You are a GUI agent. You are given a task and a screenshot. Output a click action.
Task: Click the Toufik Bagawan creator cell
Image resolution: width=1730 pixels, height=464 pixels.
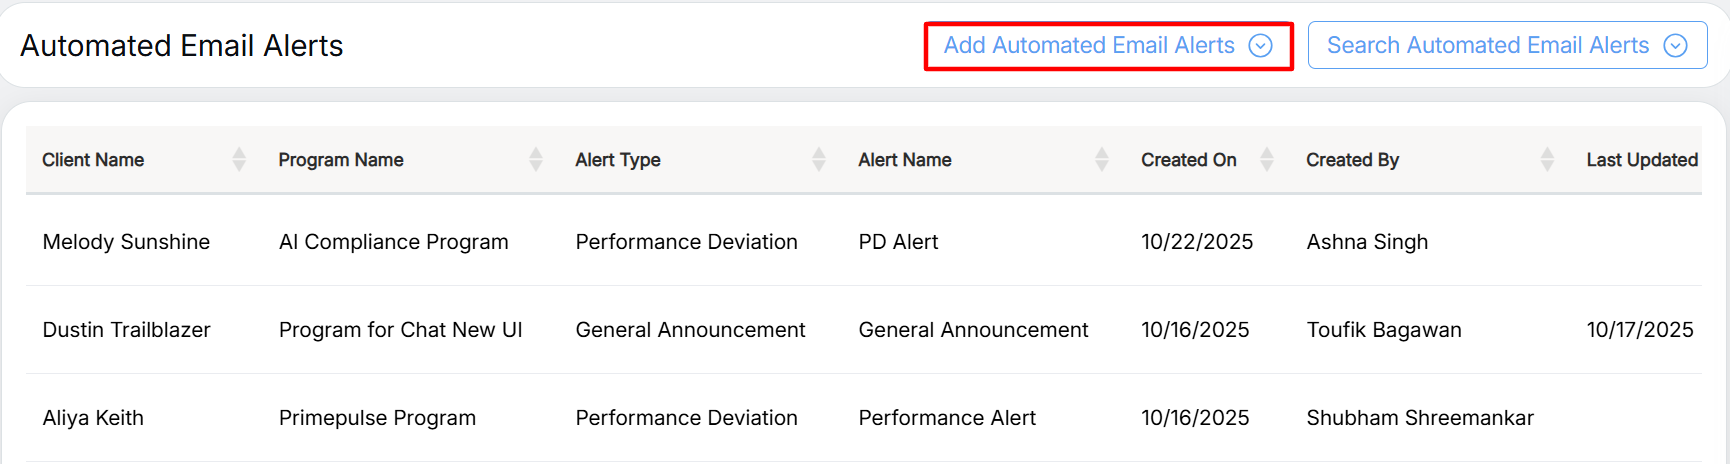point(1383,330)
